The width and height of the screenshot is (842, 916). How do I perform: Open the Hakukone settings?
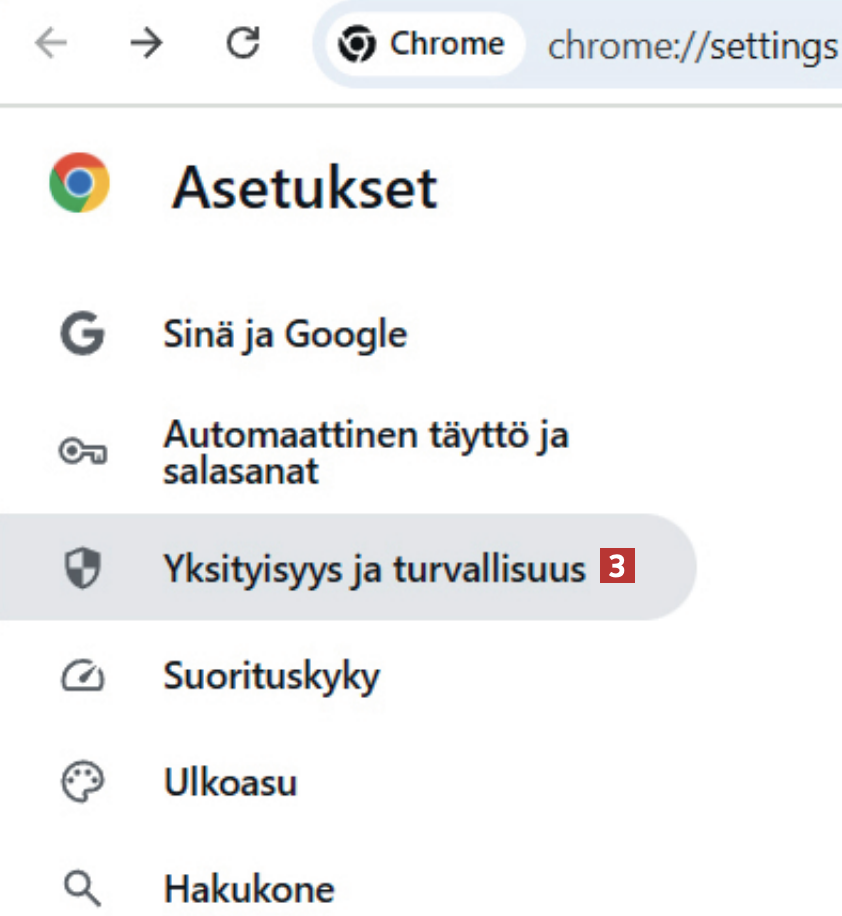pyautogui.click(x=249, y=888)
